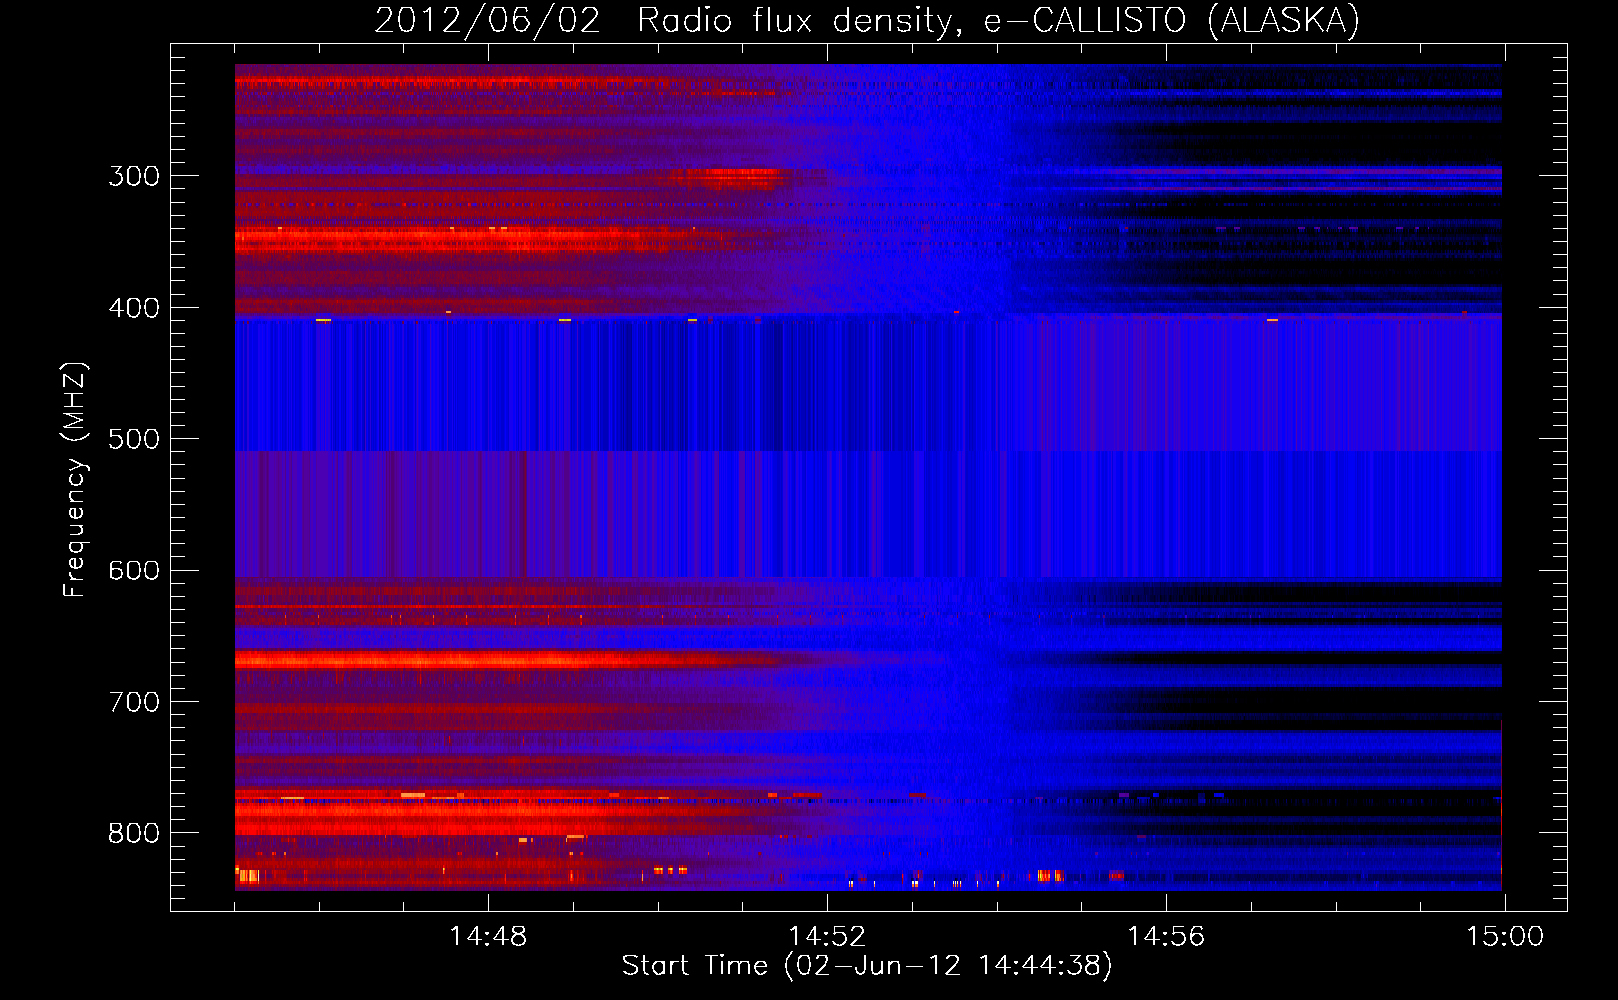Click the 14:48 time axis label

click(488, 936)
